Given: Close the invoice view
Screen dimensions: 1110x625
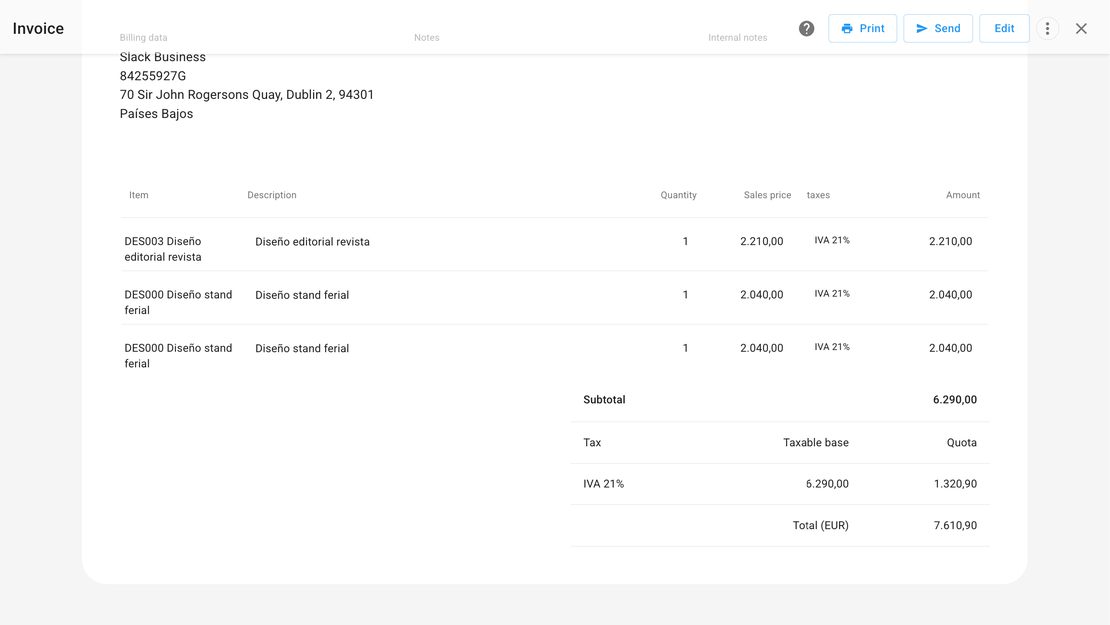Looking at the screenshot, I should pyautogui.click(x=1081, y=29).
